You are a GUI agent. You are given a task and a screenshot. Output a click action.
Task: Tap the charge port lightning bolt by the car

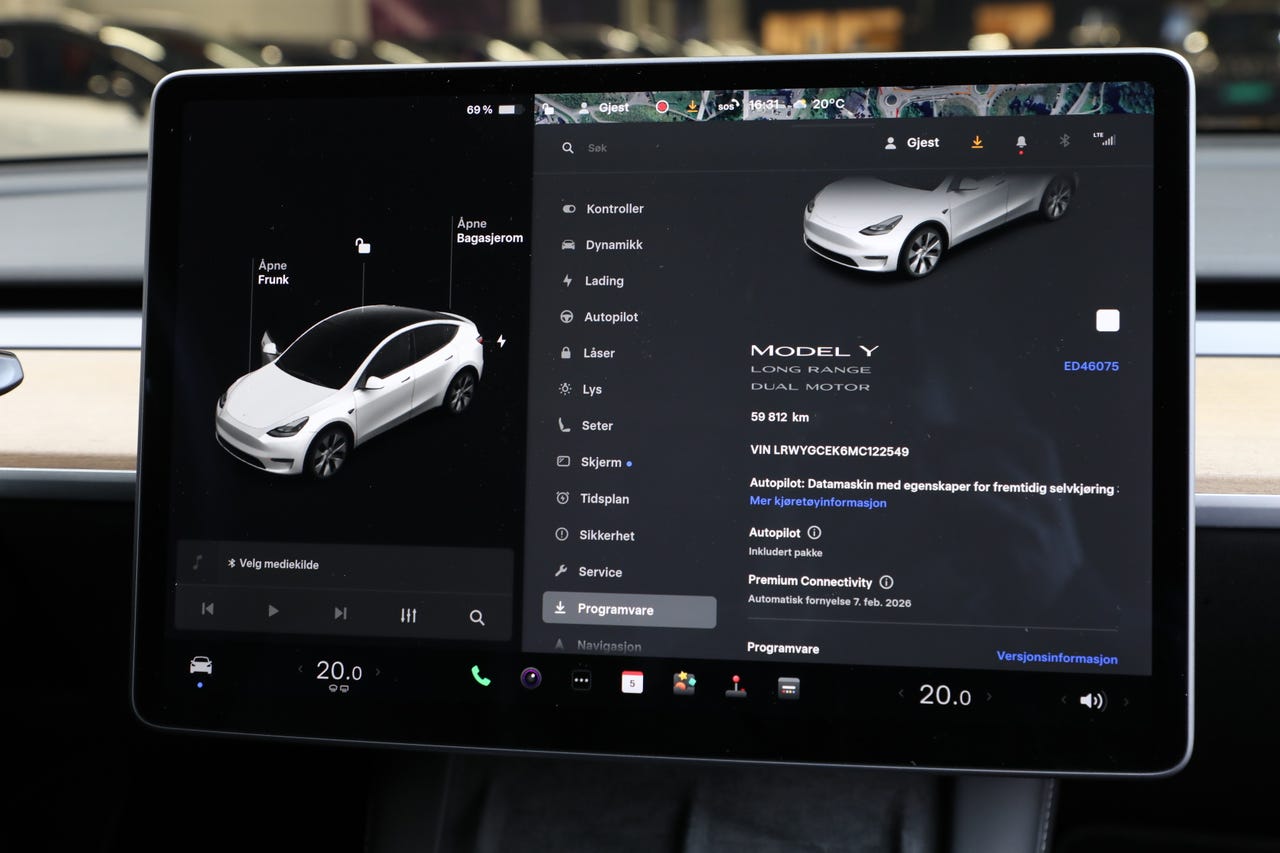[x=501, y=341]
